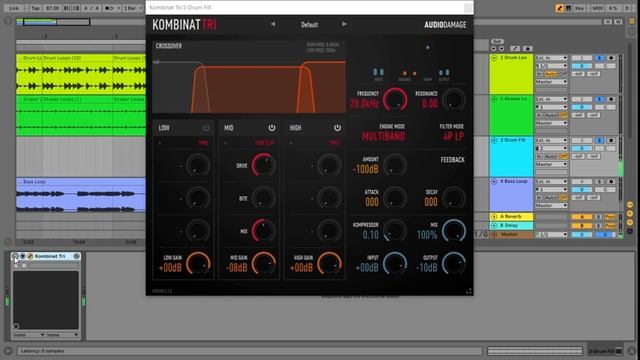Click the Tap tempo button
Viewport: 640px width, 360px height.
(35, 8)
